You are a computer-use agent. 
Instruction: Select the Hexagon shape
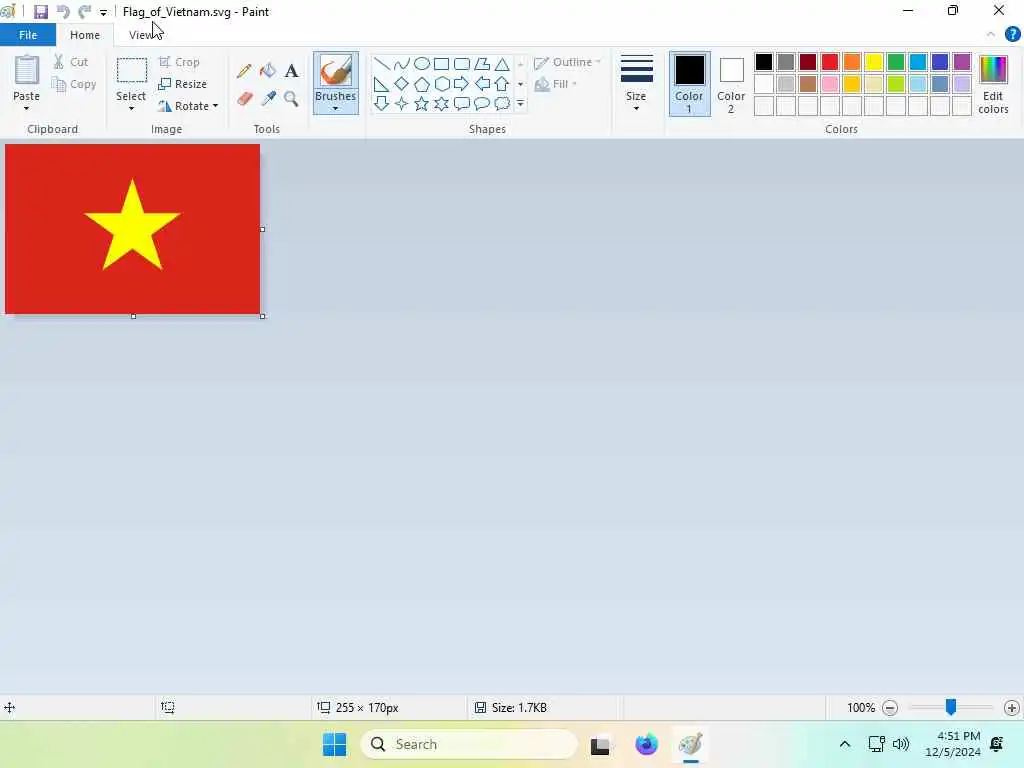441,84
